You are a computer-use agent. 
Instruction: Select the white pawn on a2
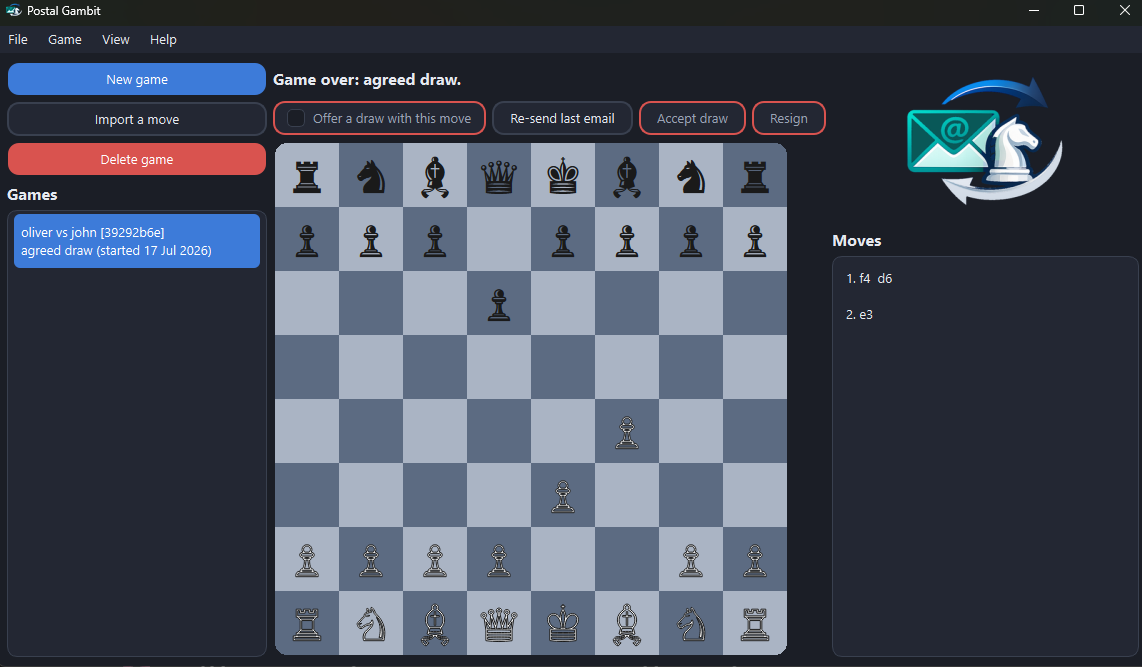click(307, 561)
